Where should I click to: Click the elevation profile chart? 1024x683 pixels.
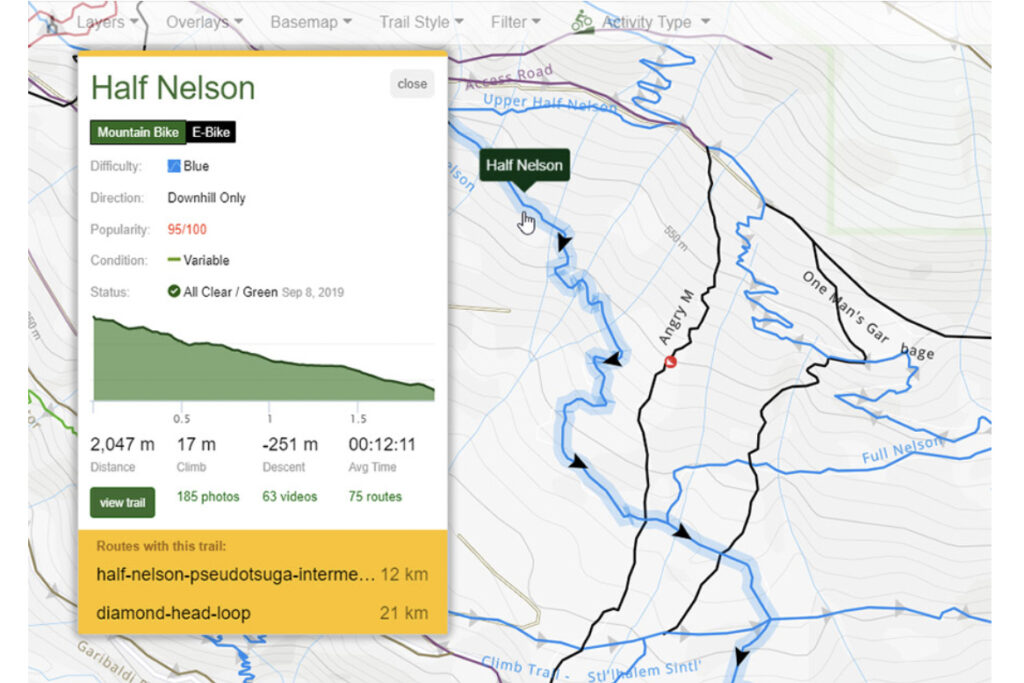coord(263,358)
